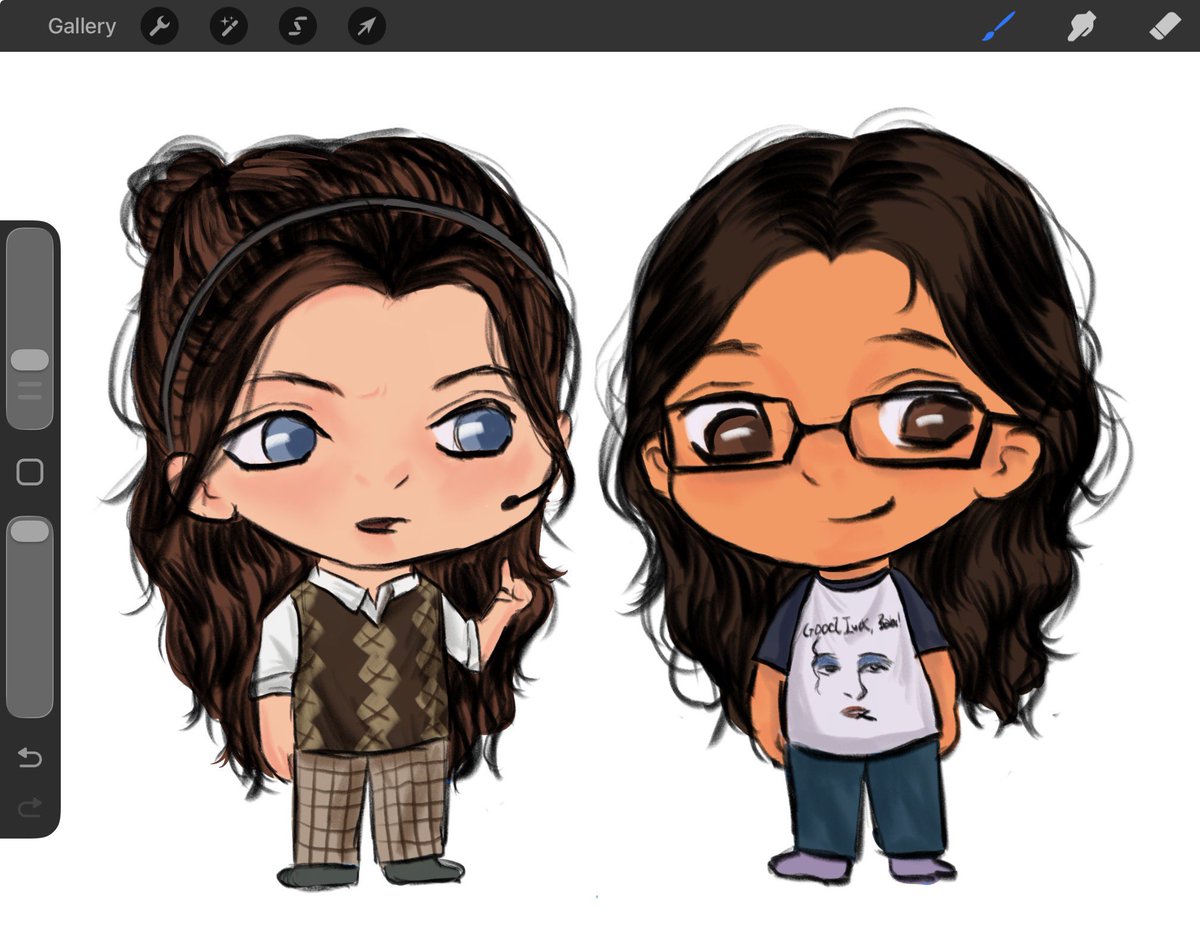Tap the square Modify button on the sidebar
Screen dimensions: 1200x938
tap(30, 469)
